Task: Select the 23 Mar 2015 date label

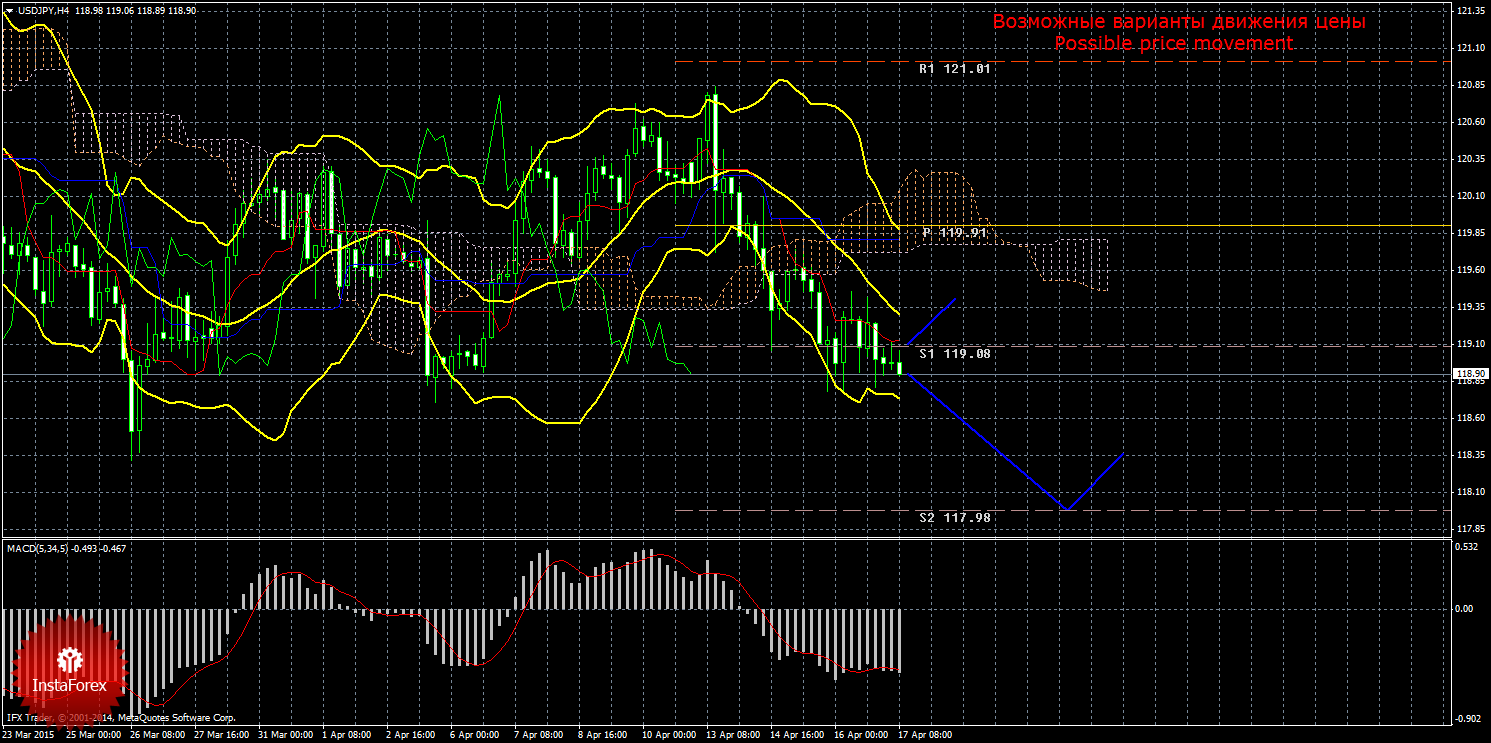Action: (30, 736)
